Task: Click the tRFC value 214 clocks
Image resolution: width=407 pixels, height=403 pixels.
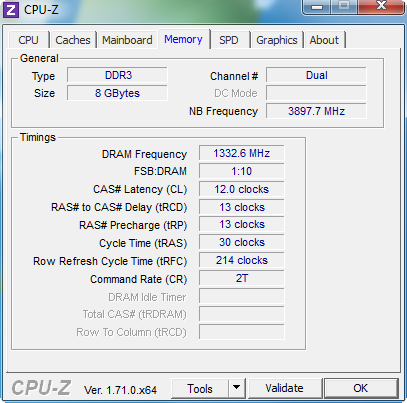Action: click(242, 260)
